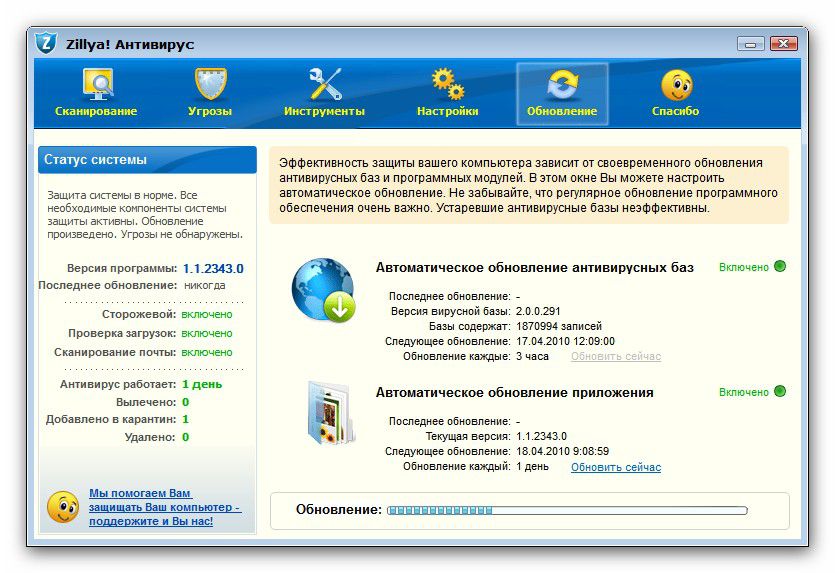This screenshot has height=573, width=835.
Task: Click current version 1.1.2343.0 in application section
Action: pyautogui.click(x=541, y=437)
